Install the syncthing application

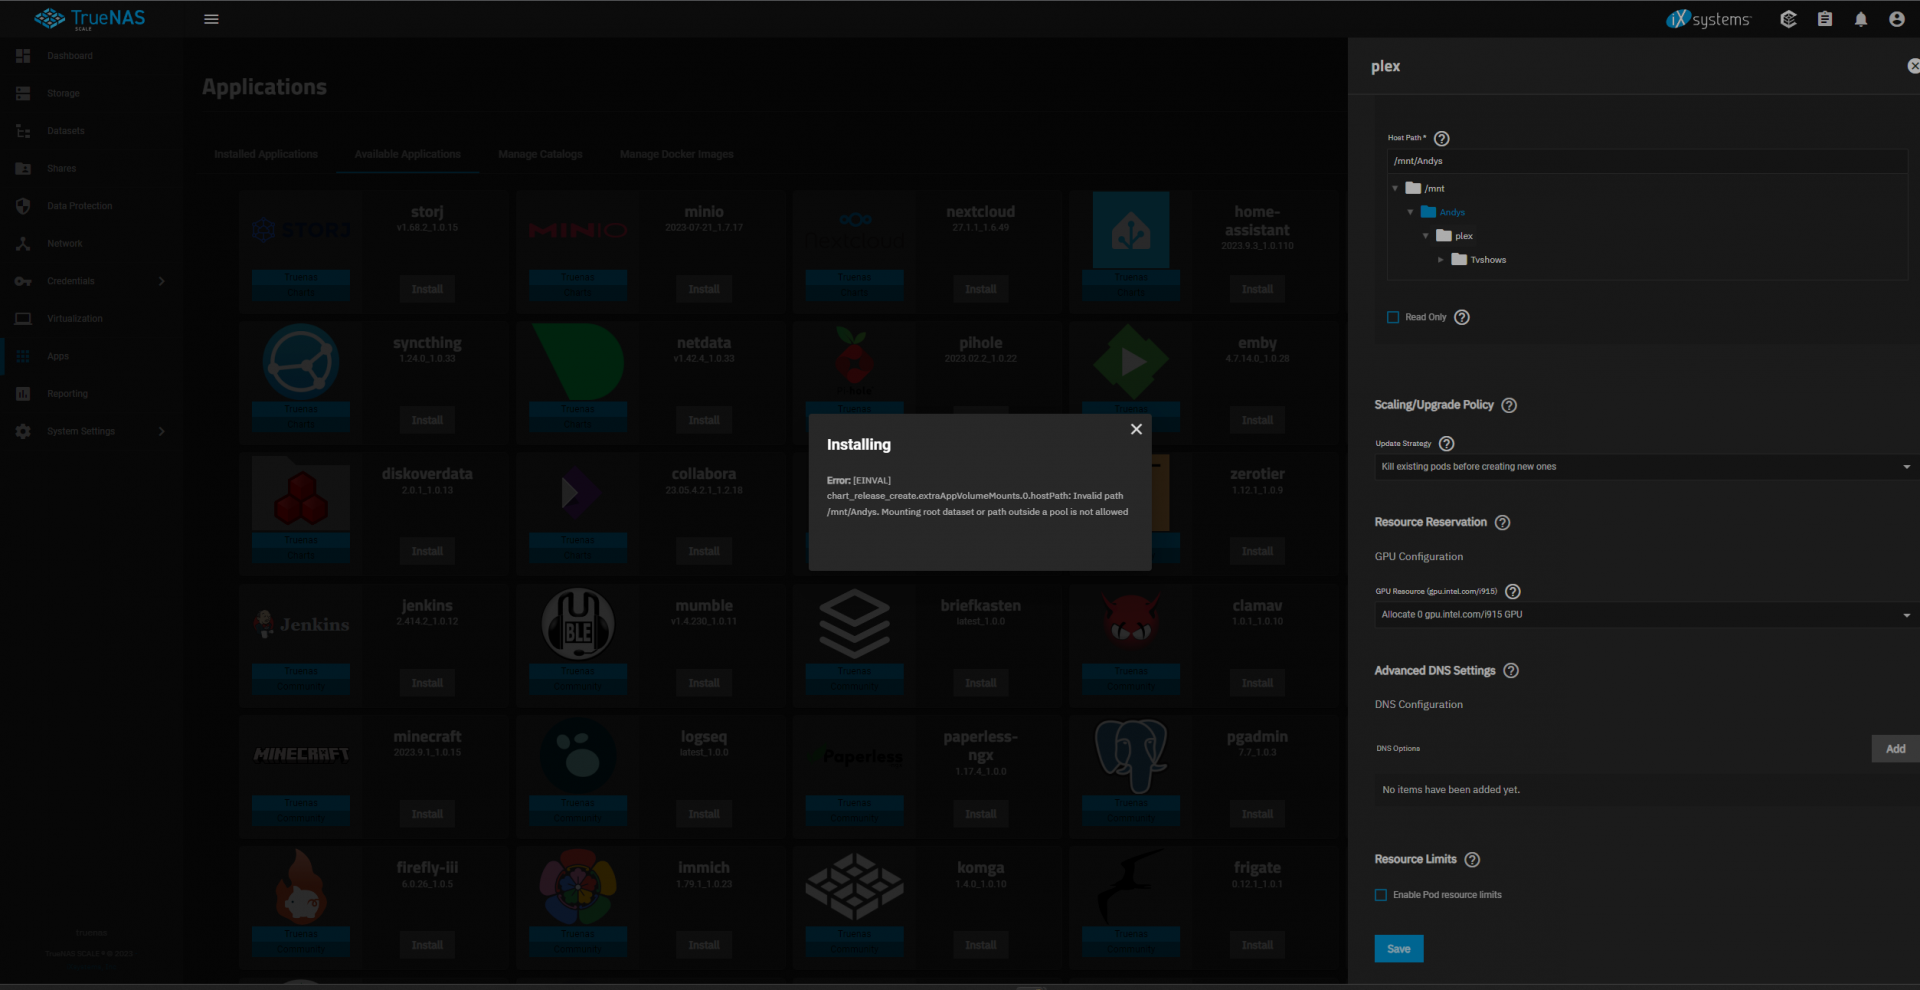(427, 420)
